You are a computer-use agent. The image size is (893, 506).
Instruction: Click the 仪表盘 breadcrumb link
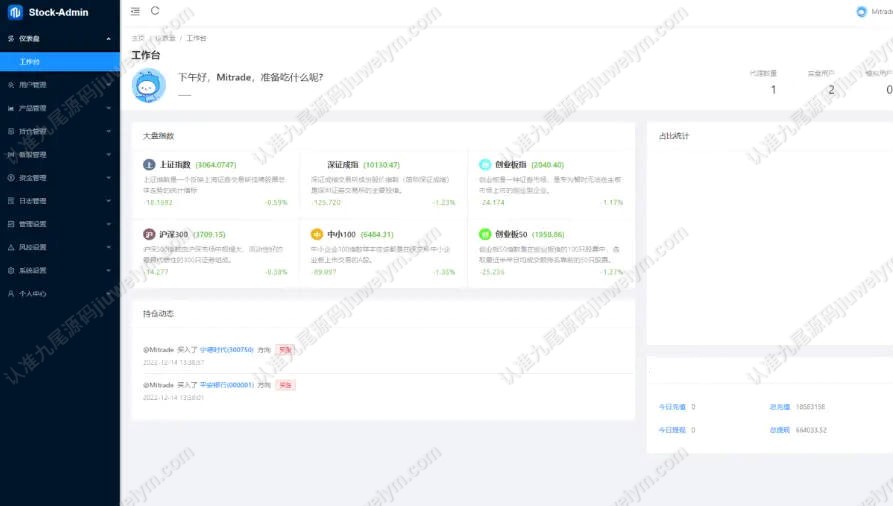tap(165, 38)
